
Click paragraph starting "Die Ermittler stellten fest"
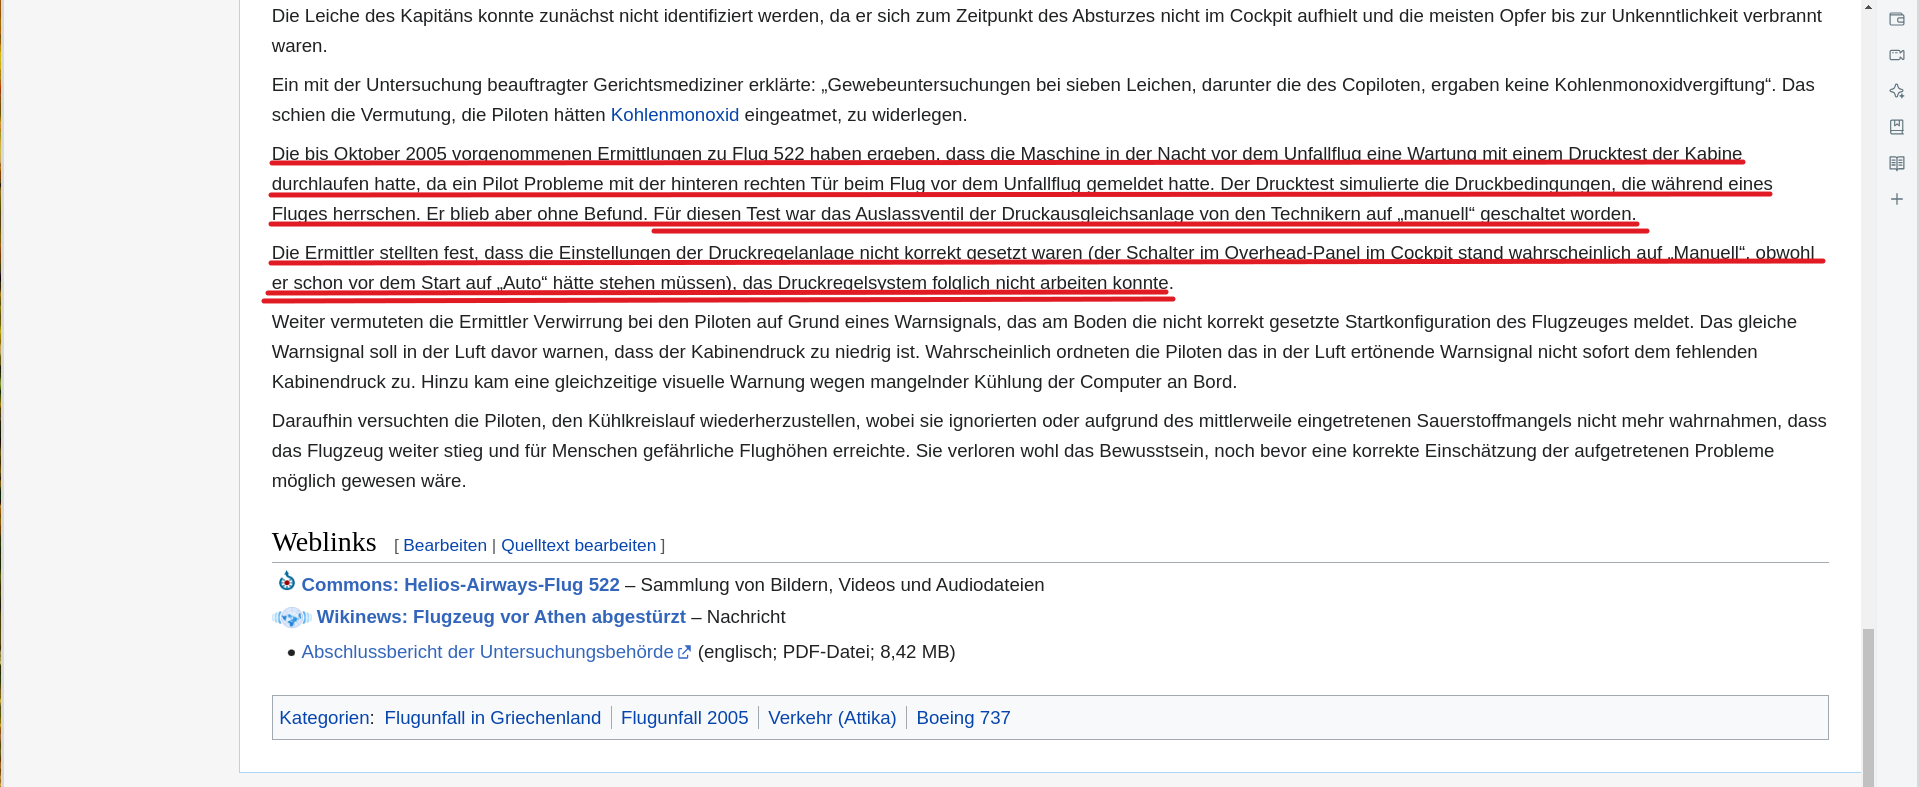pos(1043,268)
